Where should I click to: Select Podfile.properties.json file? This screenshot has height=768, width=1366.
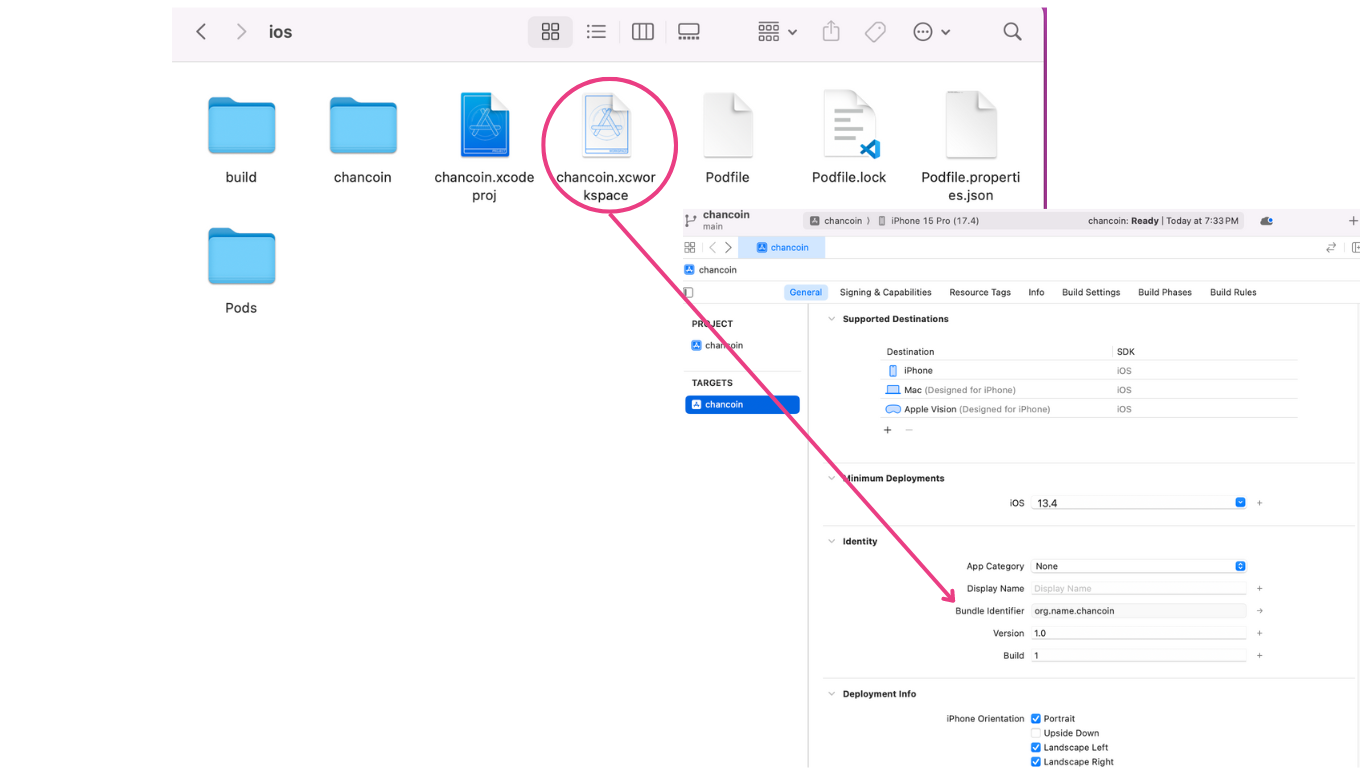pyautogui.click(x=971, y=125)
